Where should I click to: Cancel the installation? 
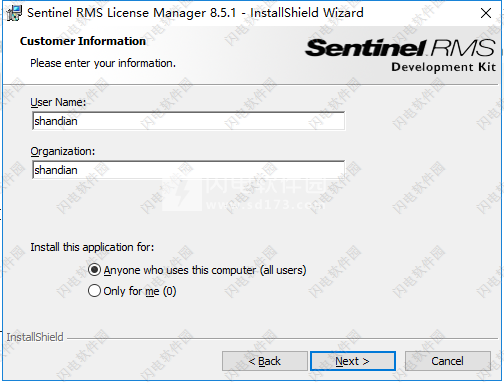point(448,361)
